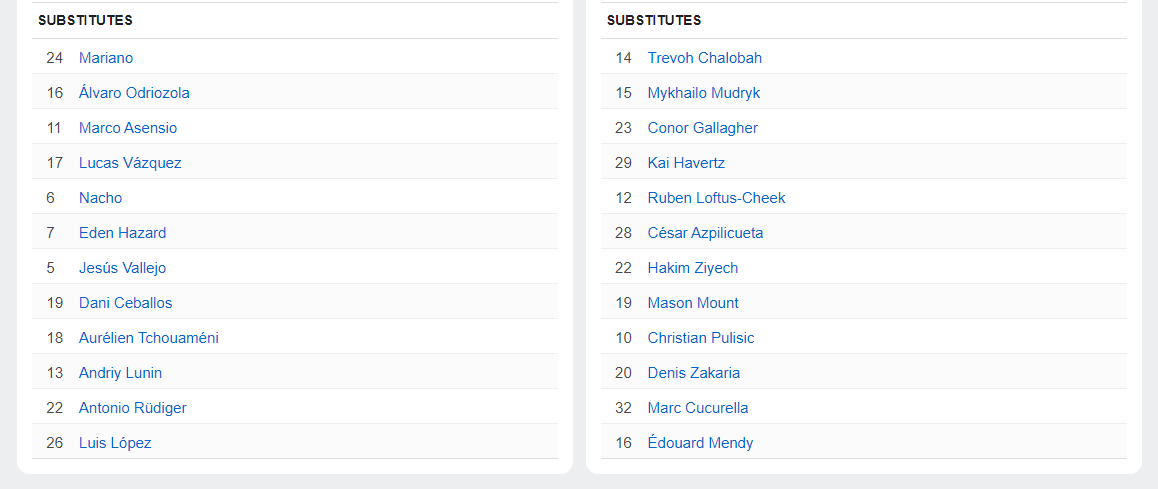
Task: Select Édouard Mendy substitute link
Action: [700, 443]
